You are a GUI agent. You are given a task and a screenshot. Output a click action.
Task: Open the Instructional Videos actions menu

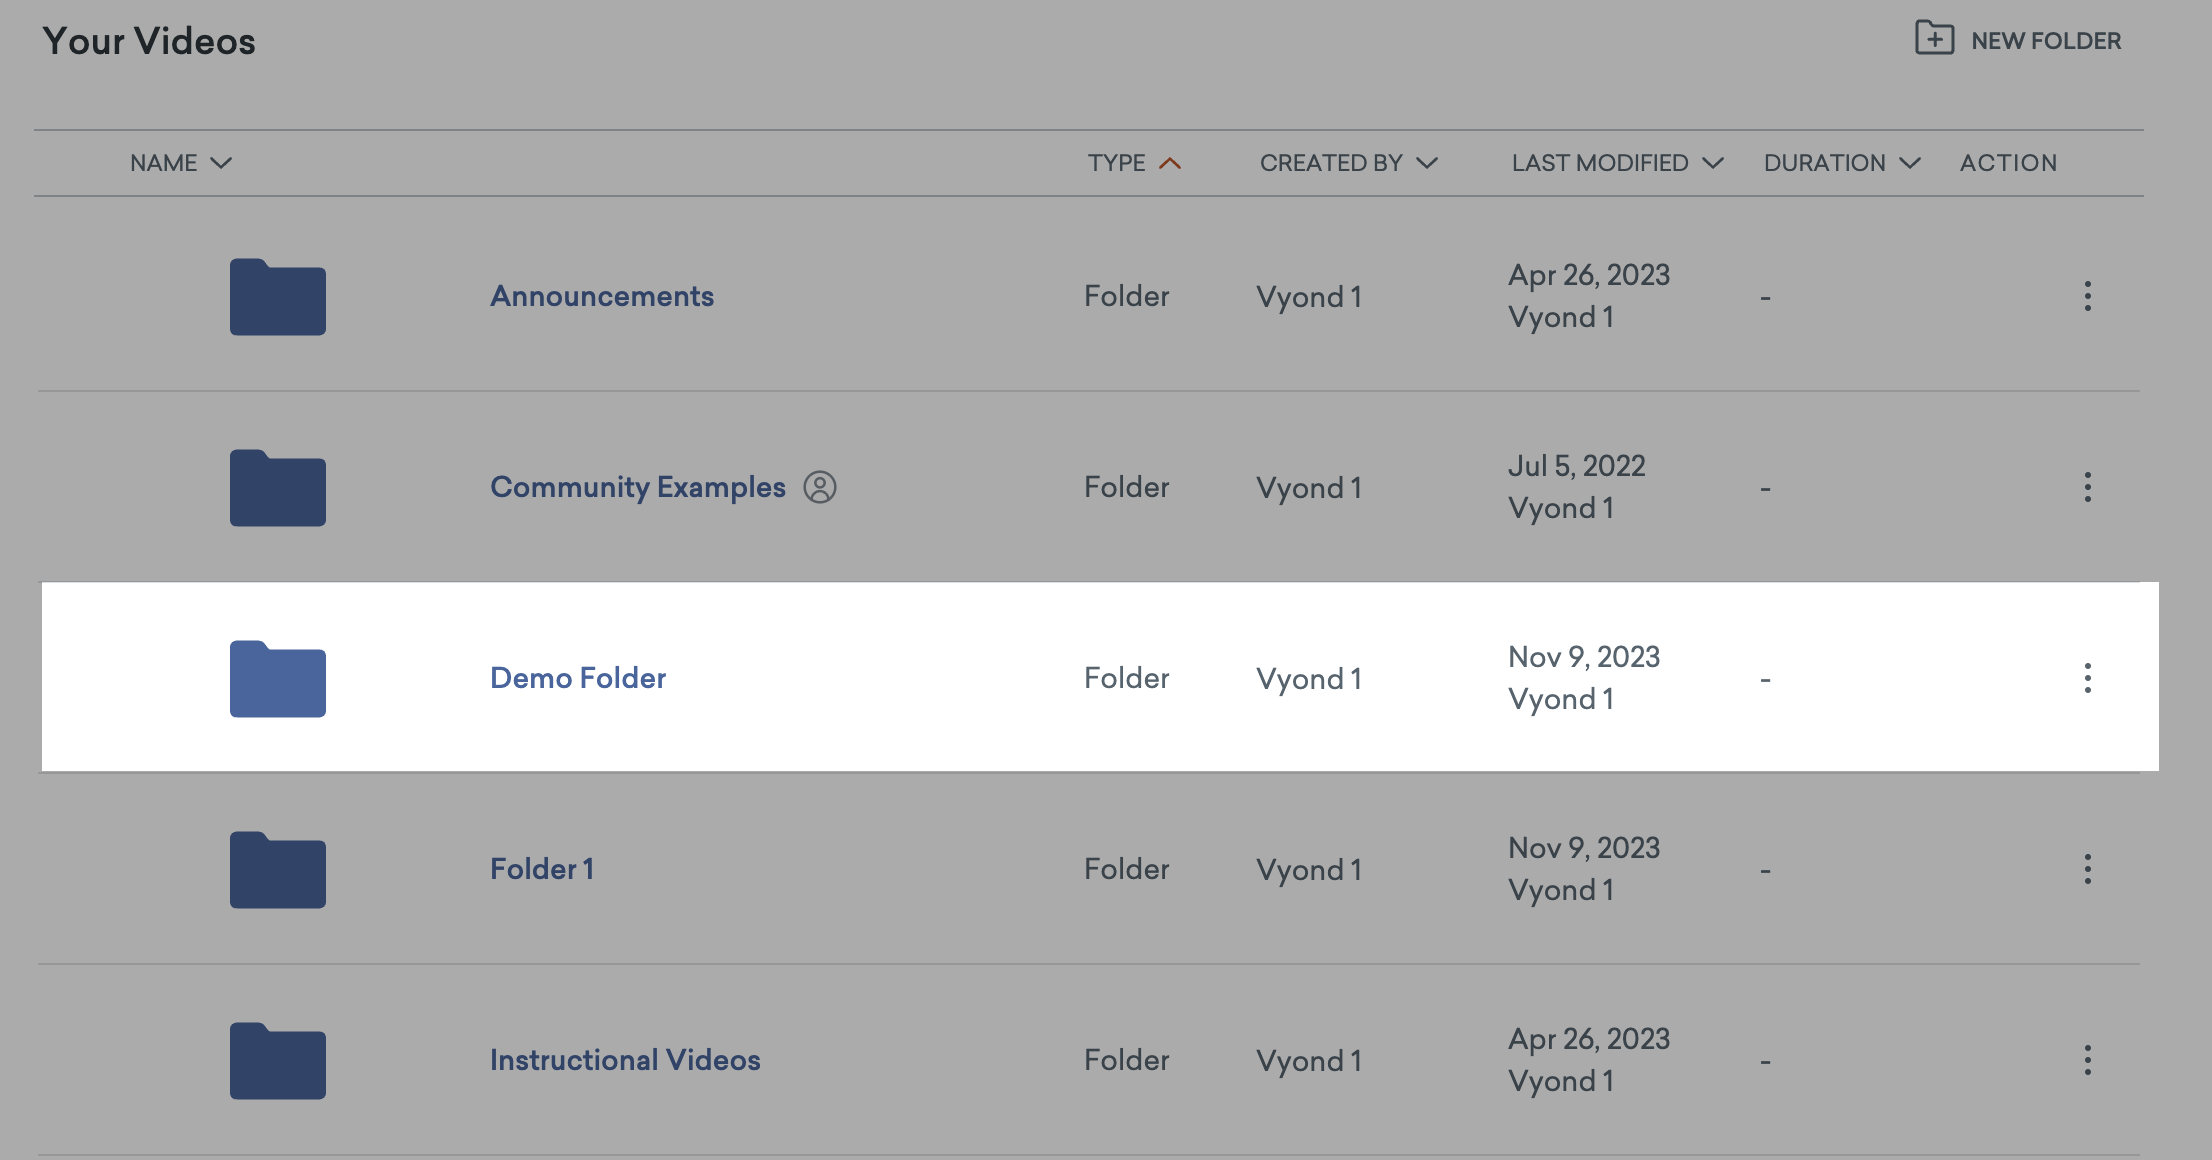[x=2088, y=1060]
